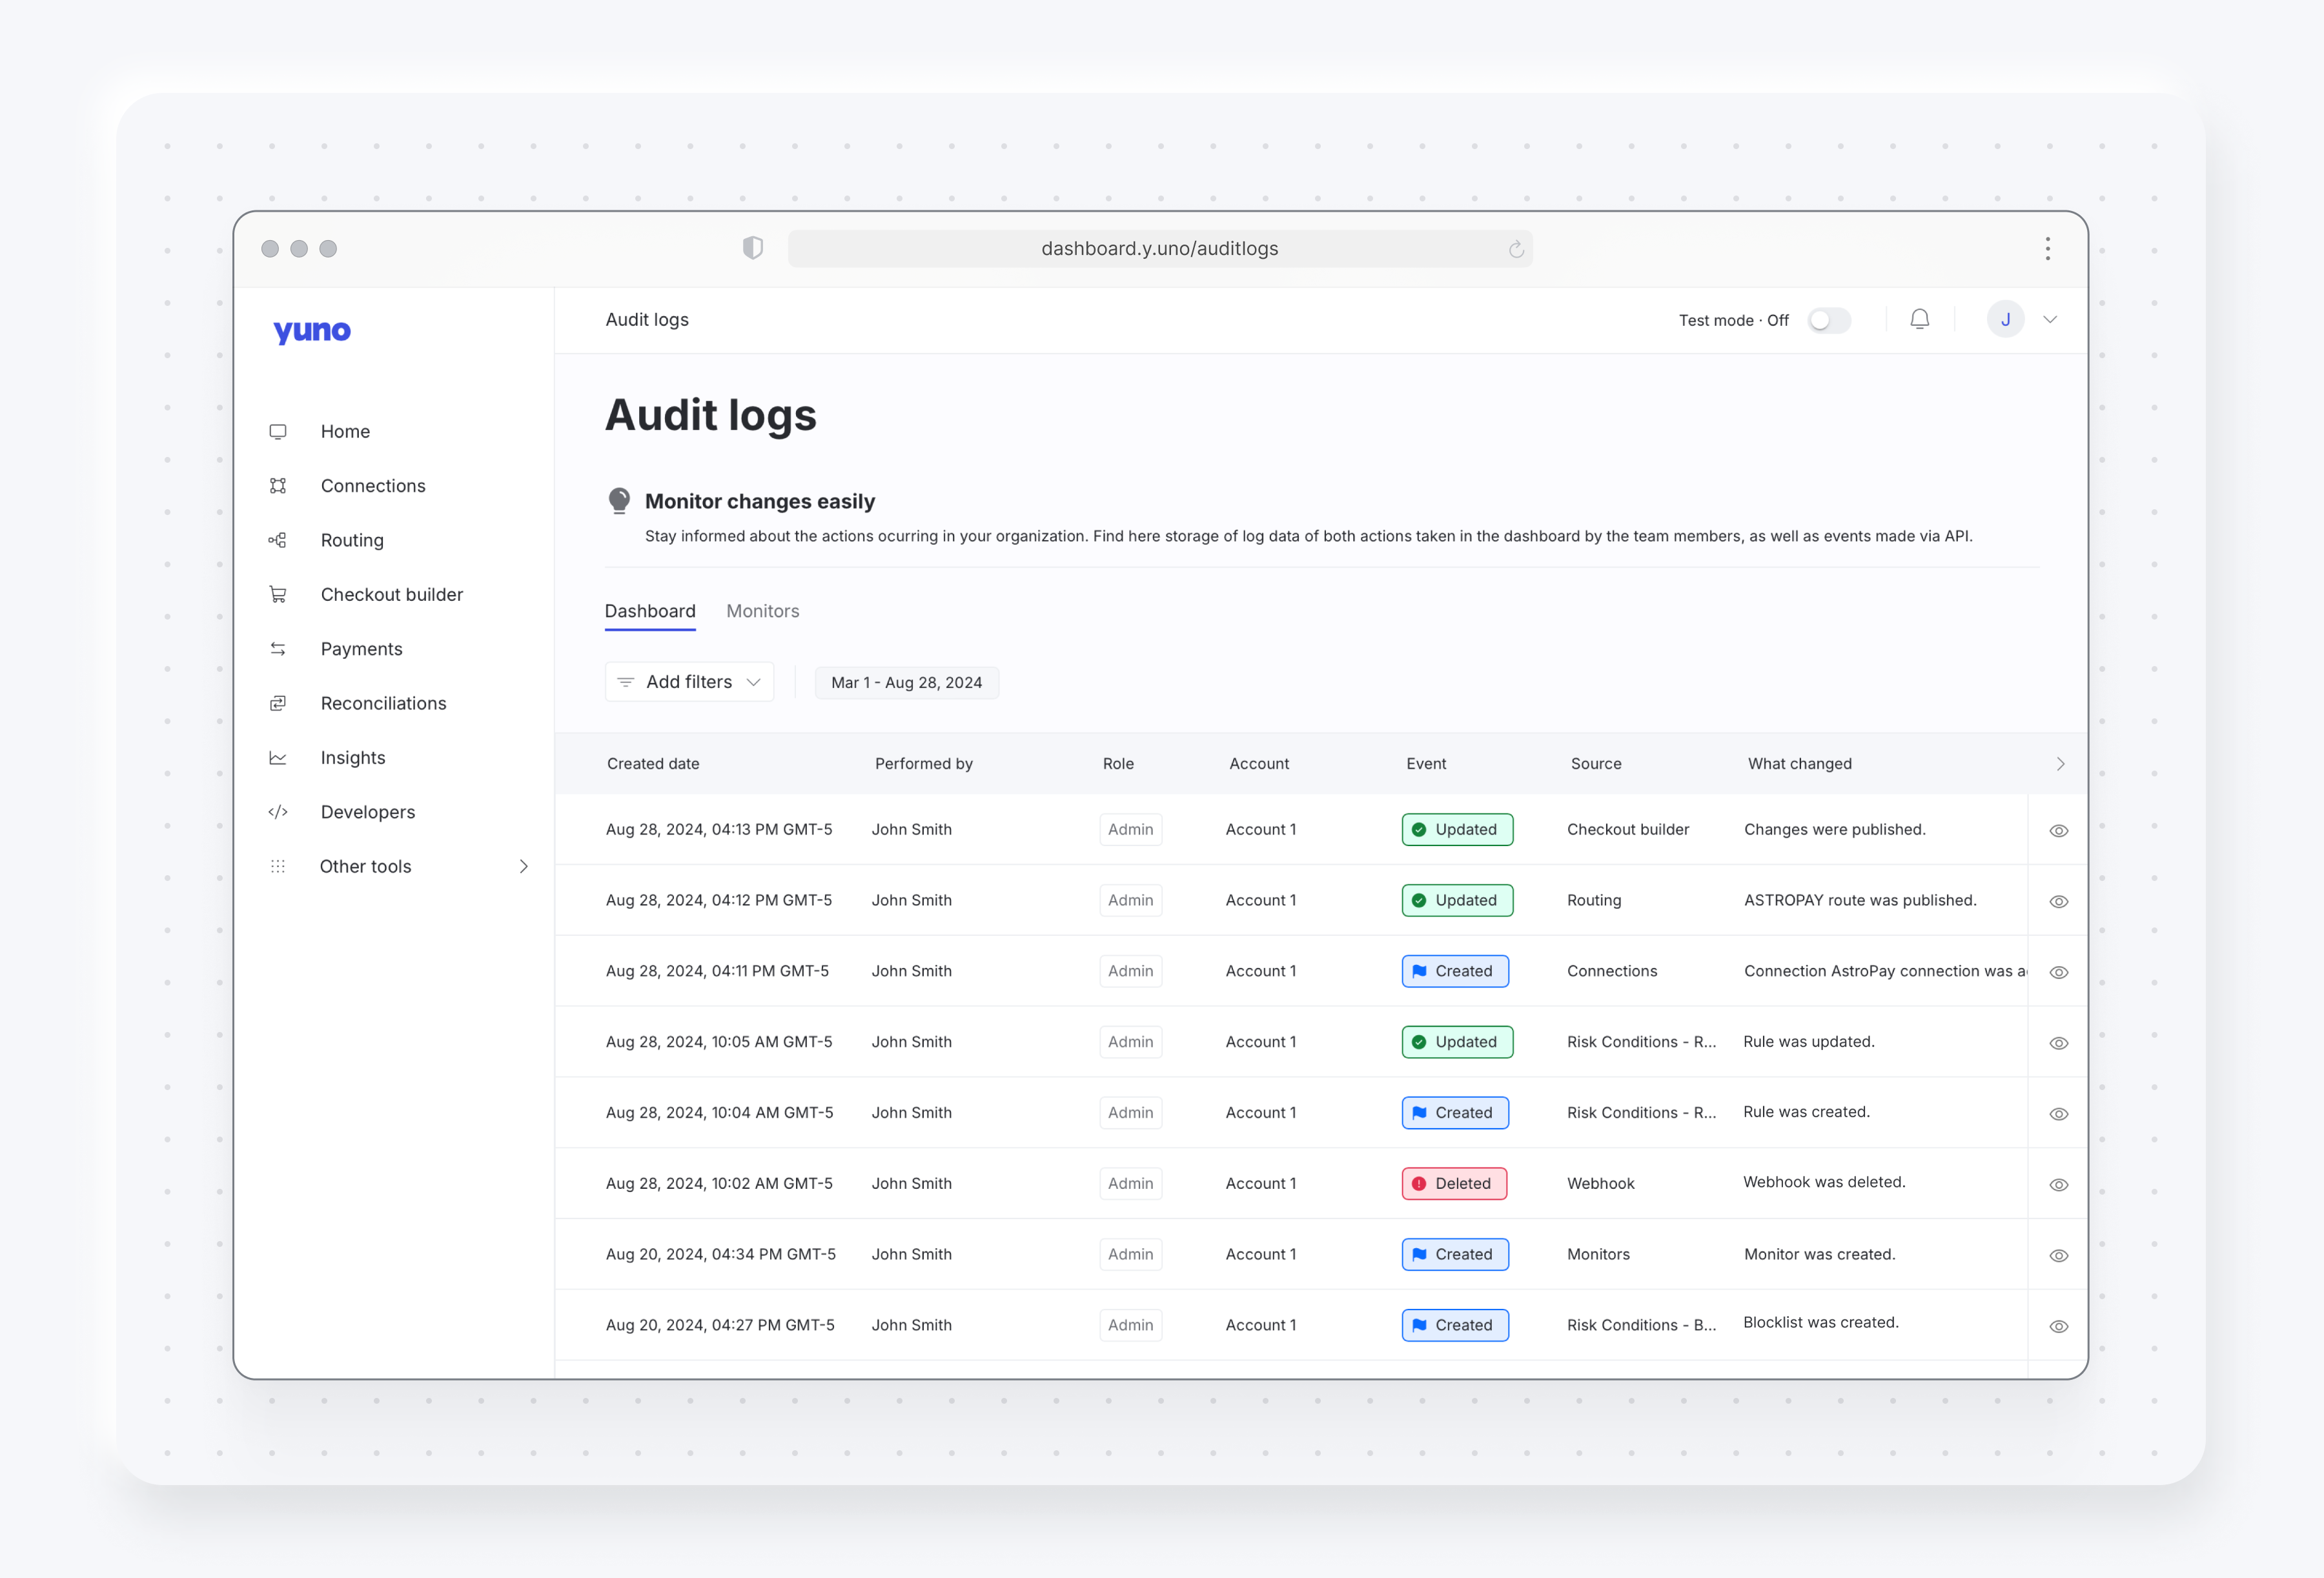Screen dimensions: 2324x1578
Task: Click the Developers code icon
Action: pyautogui.click(x=278, y=812)
